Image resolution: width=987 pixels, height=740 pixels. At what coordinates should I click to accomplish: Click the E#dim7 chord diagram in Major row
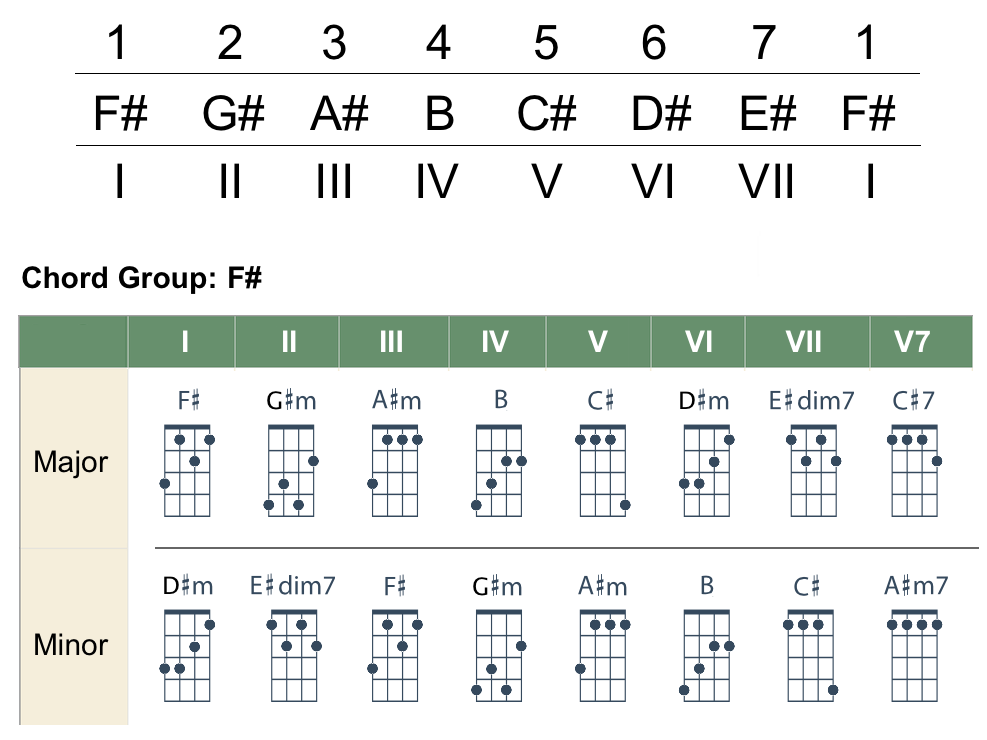(813, 470)
